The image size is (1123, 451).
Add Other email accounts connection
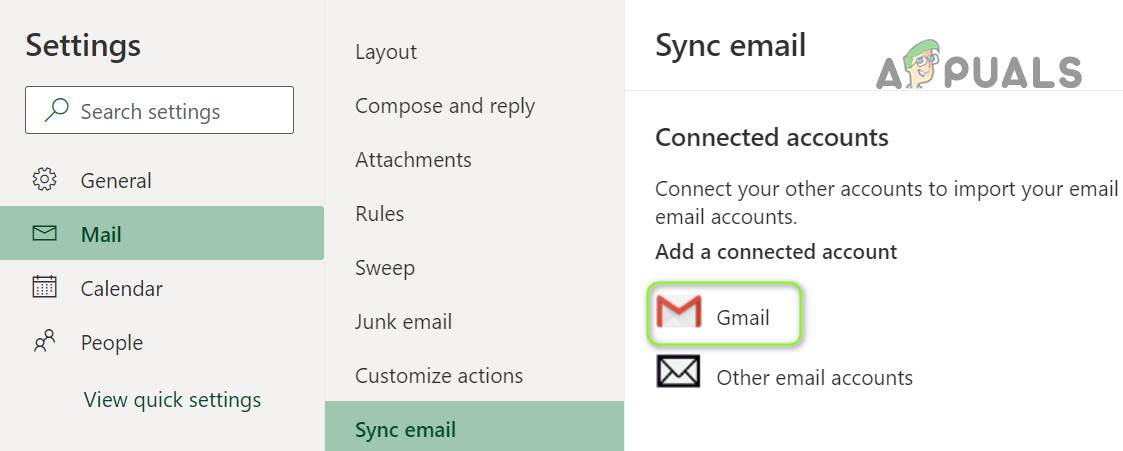click(814, 378)
